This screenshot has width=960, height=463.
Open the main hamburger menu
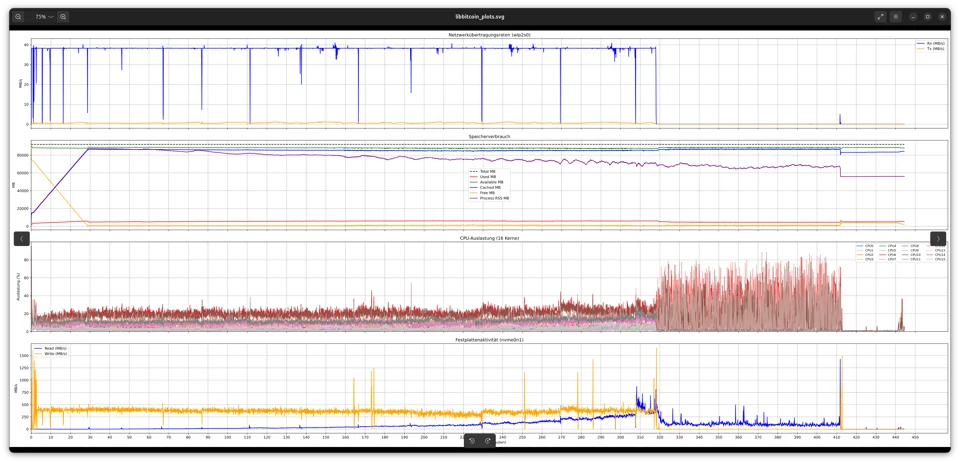tap(896, 17)
